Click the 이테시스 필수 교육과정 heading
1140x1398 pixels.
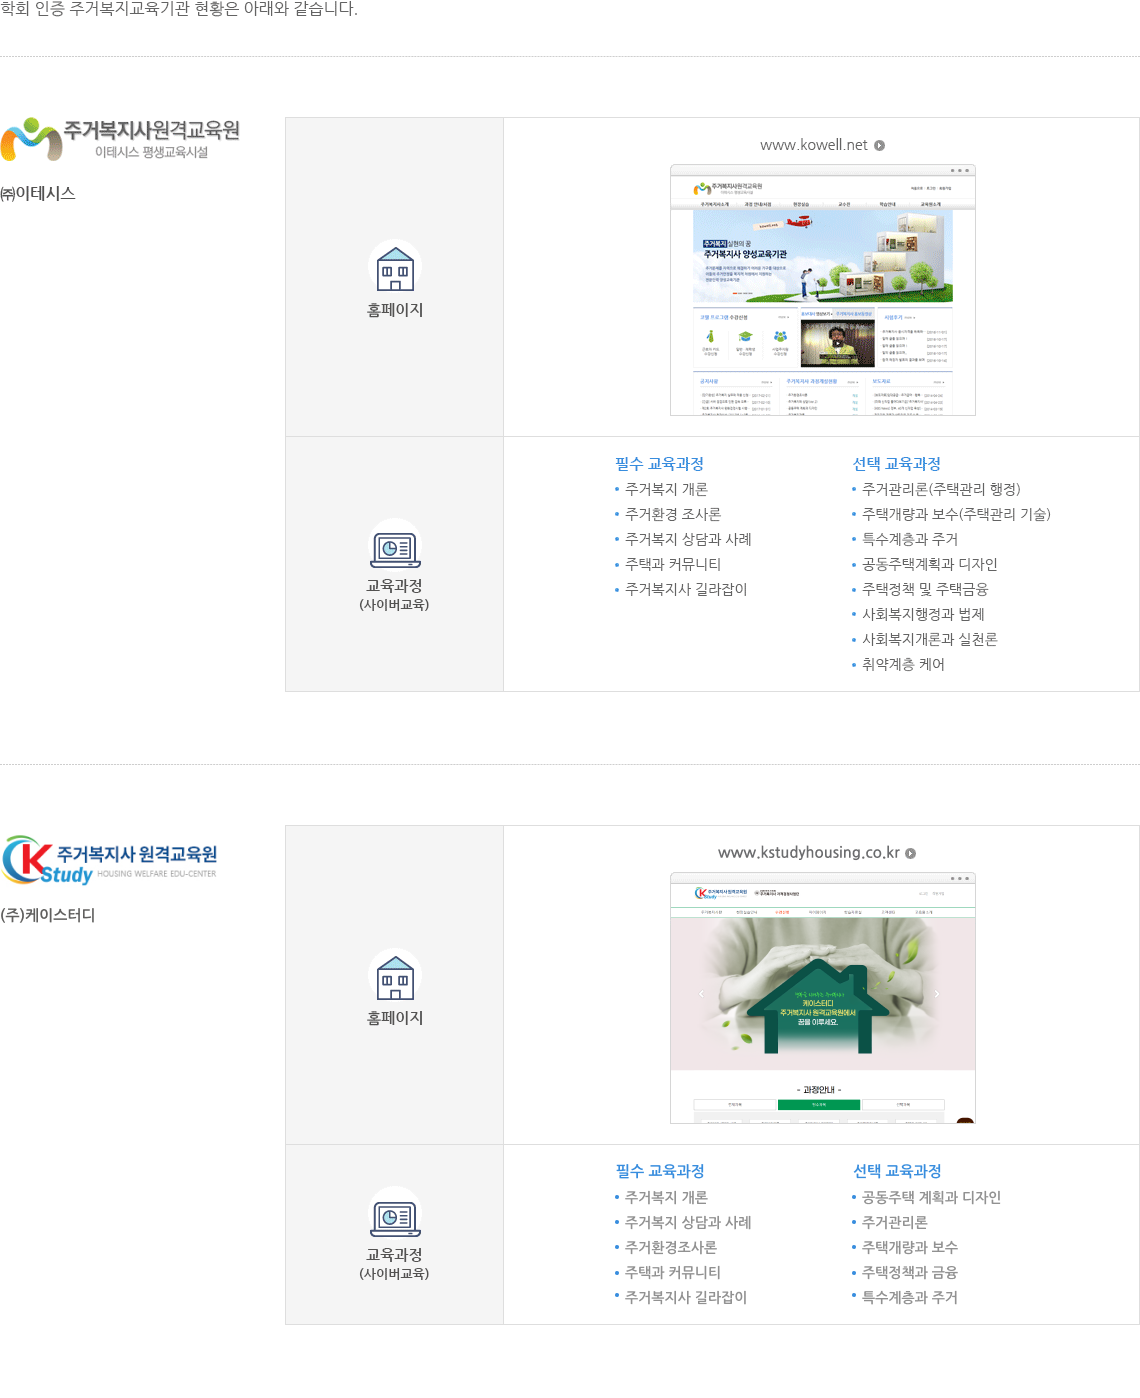[x=660, y=464]
